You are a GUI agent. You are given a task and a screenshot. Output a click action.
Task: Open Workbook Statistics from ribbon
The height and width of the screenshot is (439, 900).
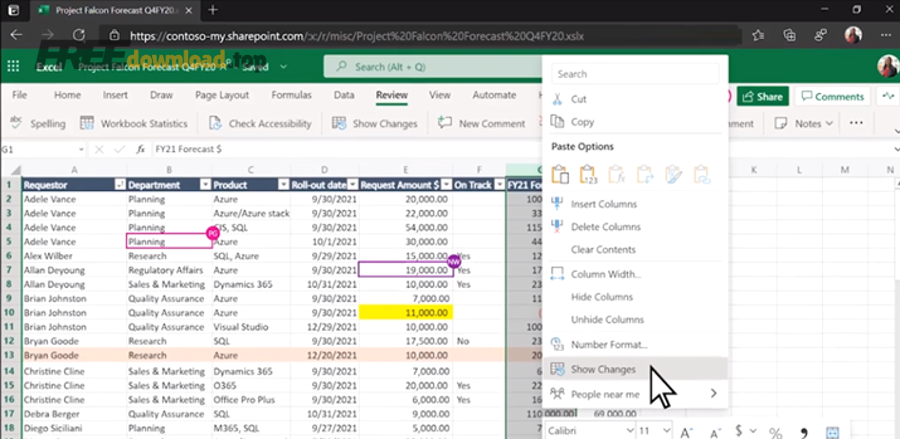pos(134,123)
